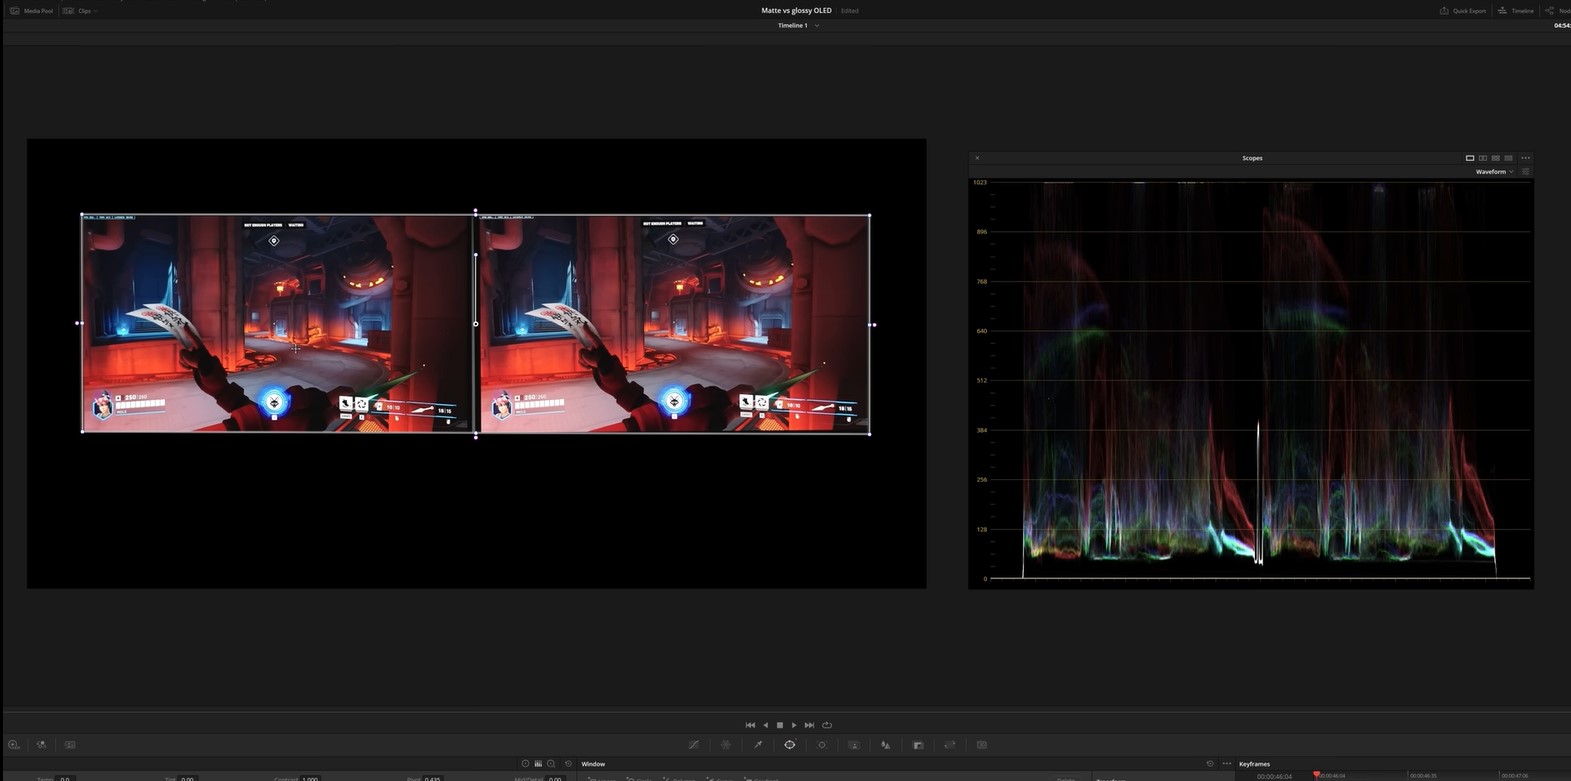Image resolution: width=1571 pixels, height=781 pixels.
Task: Reset the primaries palette
Action: 568,764
